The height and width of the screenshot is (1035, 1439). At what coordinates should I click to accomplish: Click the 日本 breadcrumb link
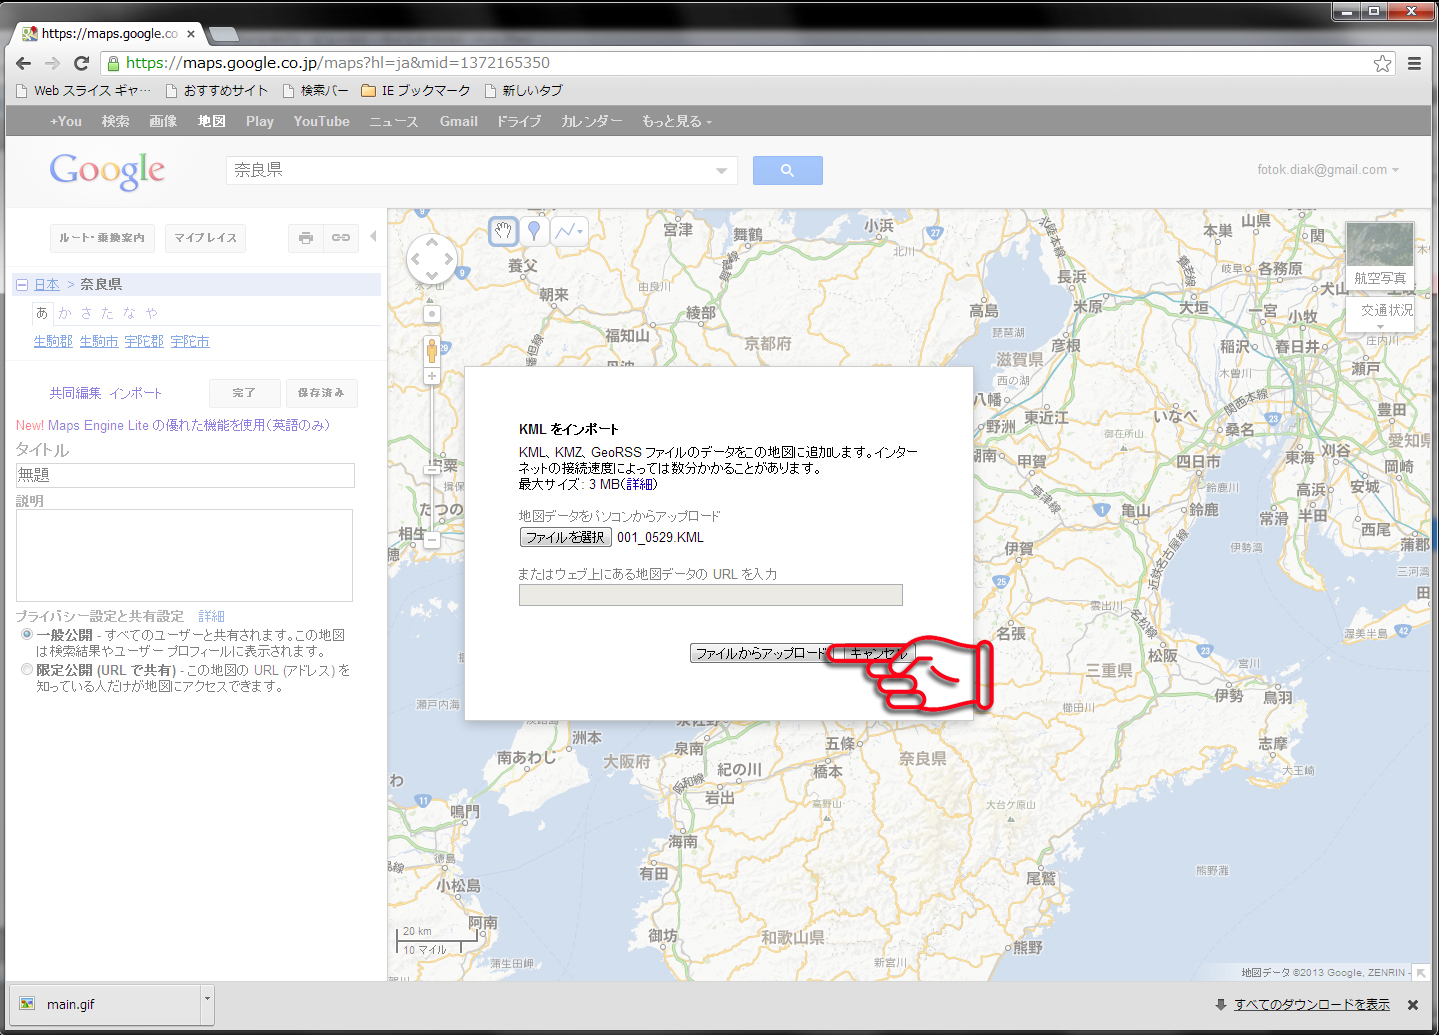click(x=47, y=285)
